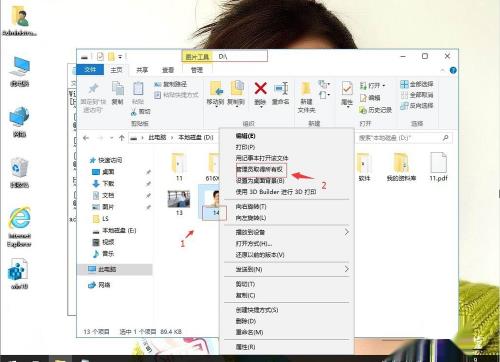500x362 pixels.
Task: Click the 剪切 scissors button
Action: 141,112
